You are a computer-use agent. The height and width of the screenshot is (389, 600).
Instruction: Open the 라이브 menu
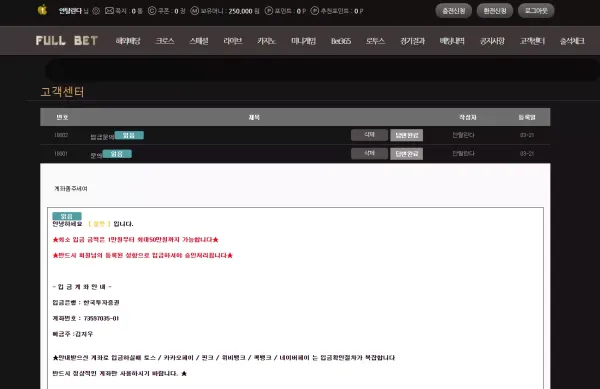coord(233,41)
